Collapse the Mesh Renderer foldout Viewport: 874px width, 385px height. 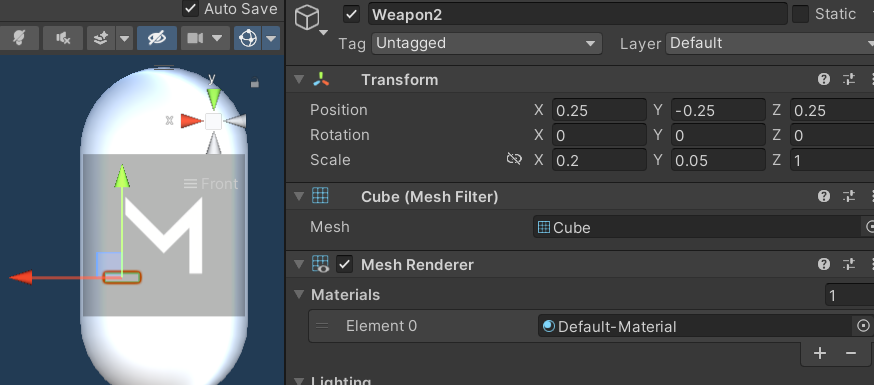(299, 264)
